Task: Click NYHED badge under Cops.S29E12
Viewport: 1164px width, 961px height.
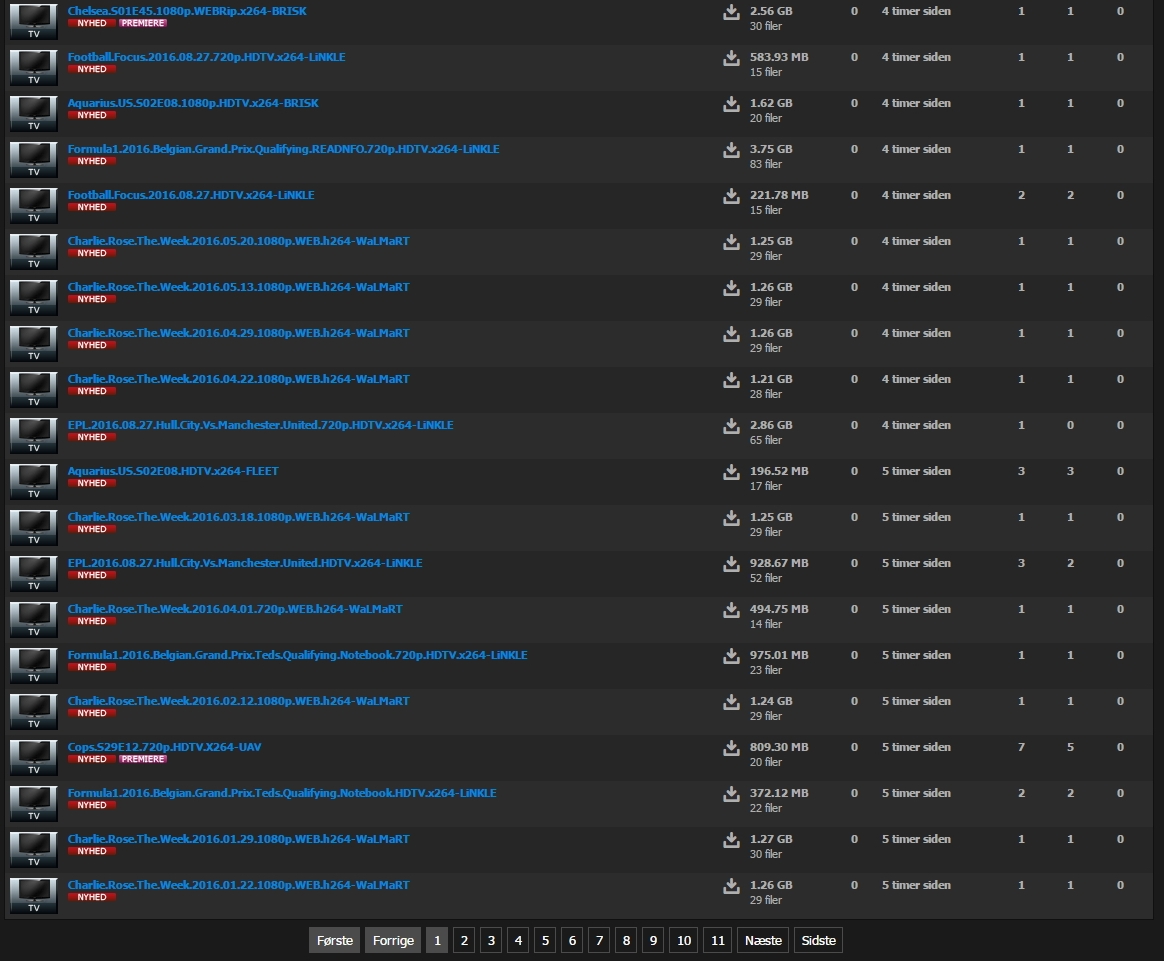Action: pyautogui.click(x=92, y=759)
